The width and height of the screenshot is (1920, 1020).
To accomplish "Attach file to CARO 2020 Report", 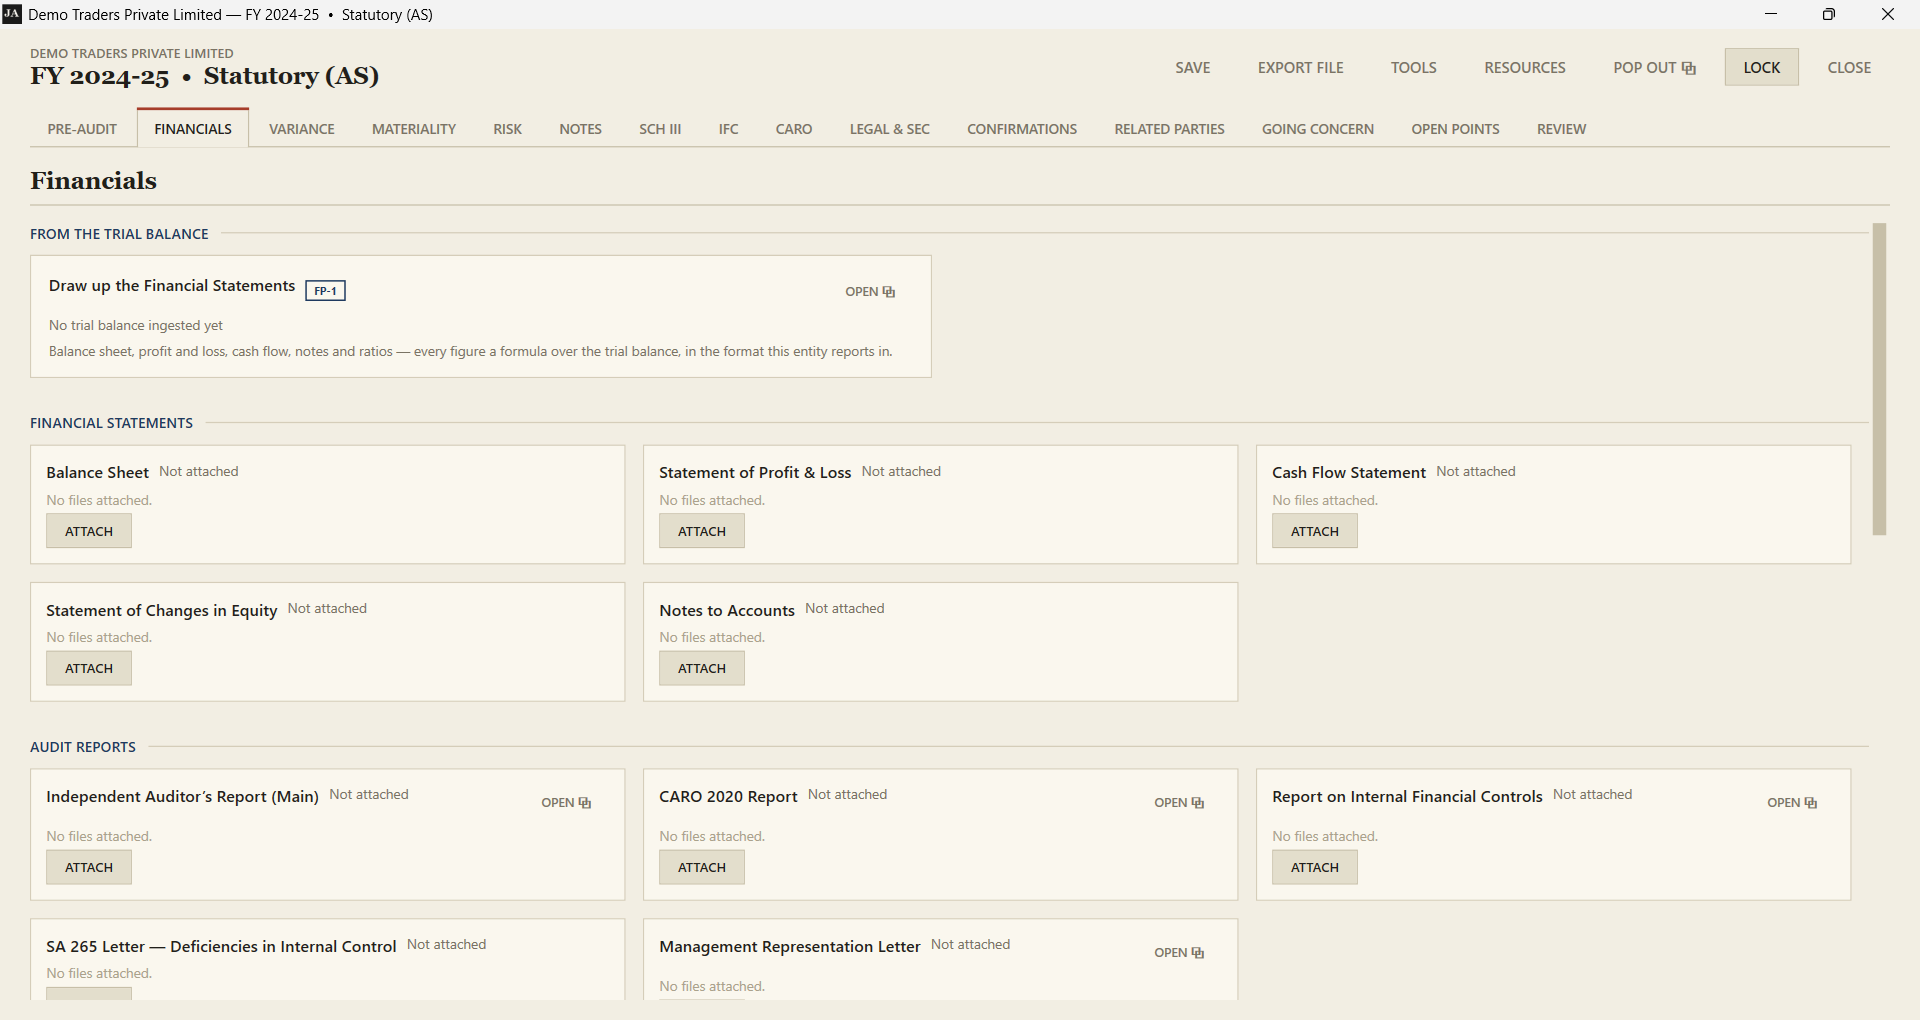I will coord(702,867).
